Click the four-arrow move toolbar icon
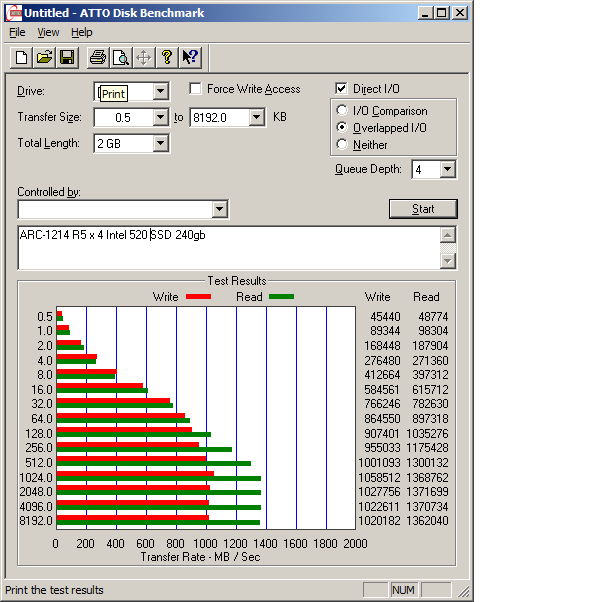 click(x=143, y=57)
